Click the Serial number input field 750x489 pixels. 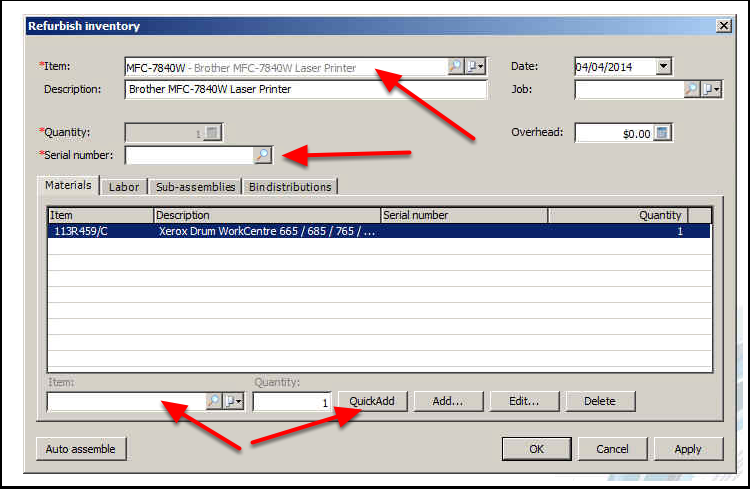189,155
